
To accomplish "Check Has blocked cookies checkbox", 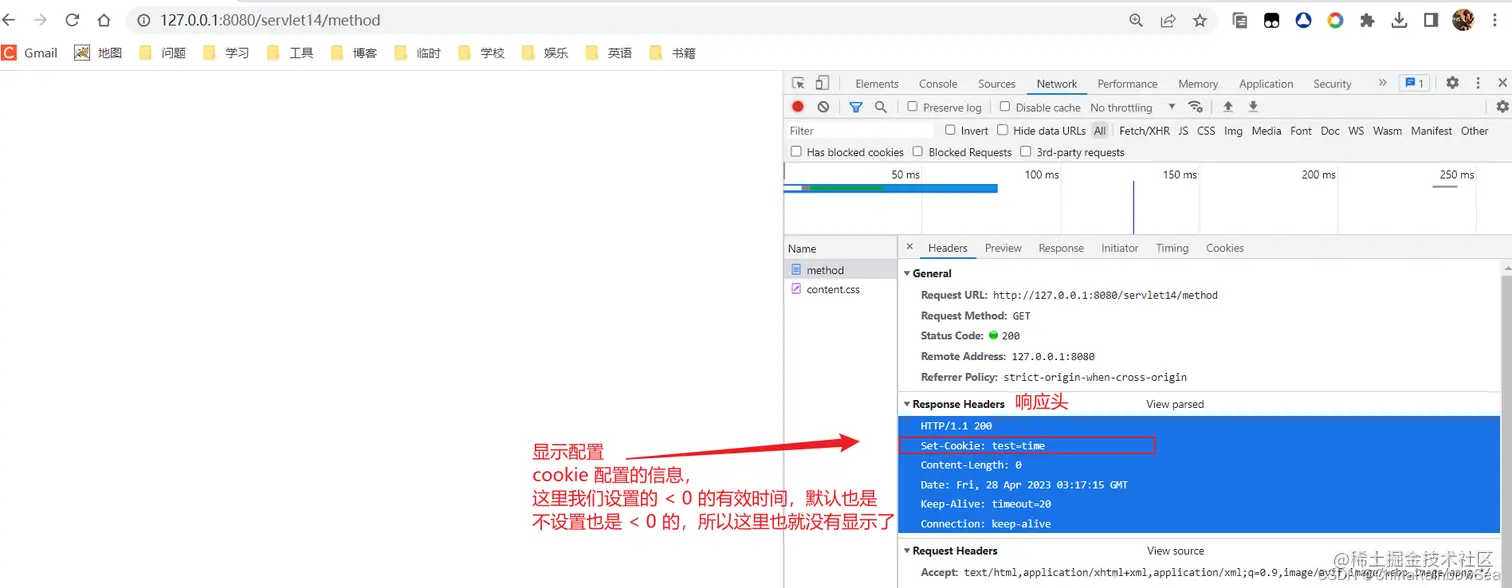I will coord(796,151).
